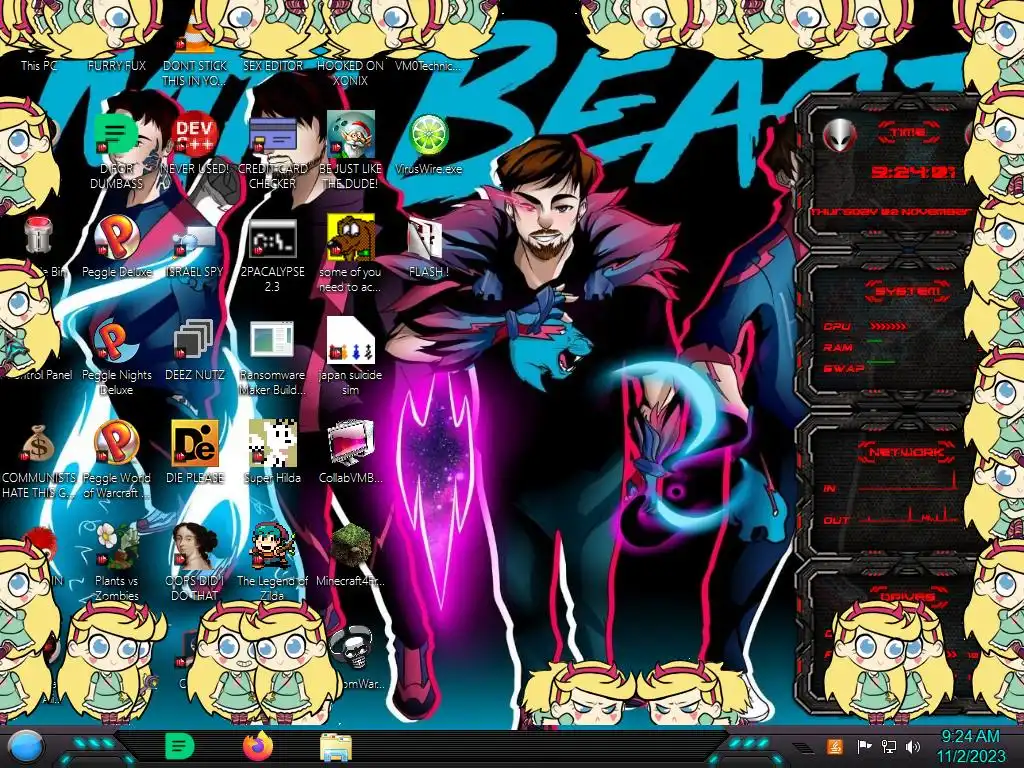Image resolution: width=1024 pixels, height=768 pixels.
Task: Launch the Super Hilda game icon
Action: [272, 443]
